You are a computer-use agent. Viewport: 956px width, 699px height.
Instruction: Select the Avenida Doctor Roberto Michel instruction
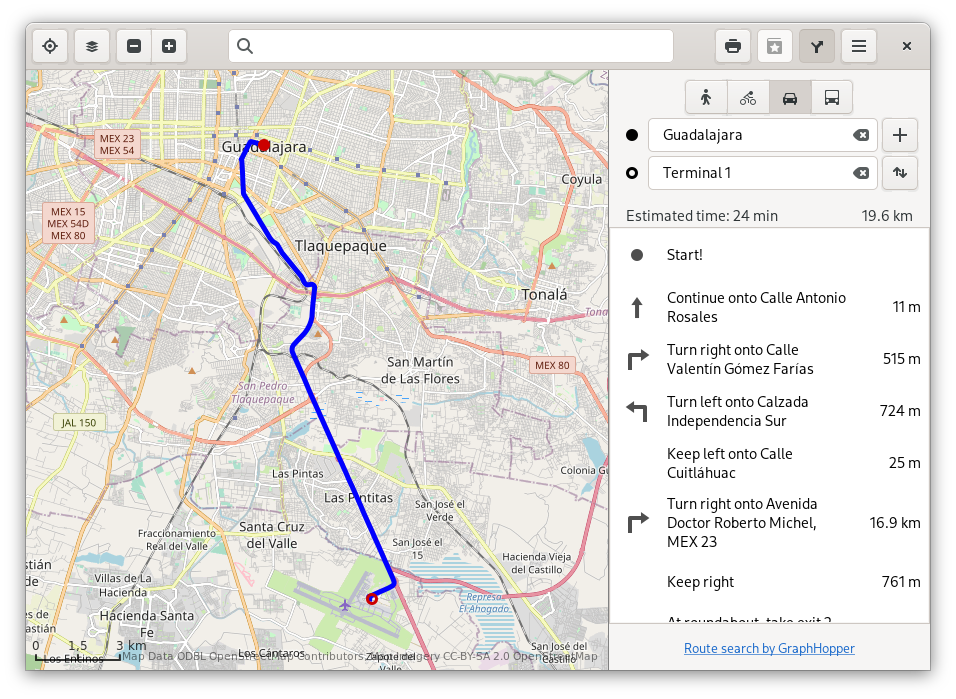click(x=769, y=523)
